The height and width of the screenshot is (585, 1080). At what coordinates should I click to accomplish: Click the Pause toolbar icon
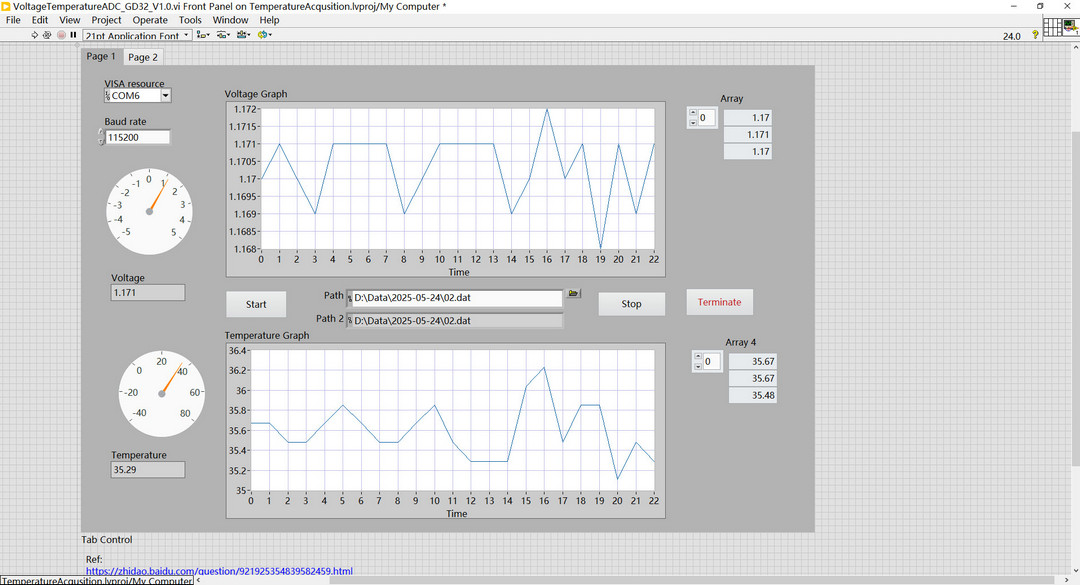[x=73, y=35]
